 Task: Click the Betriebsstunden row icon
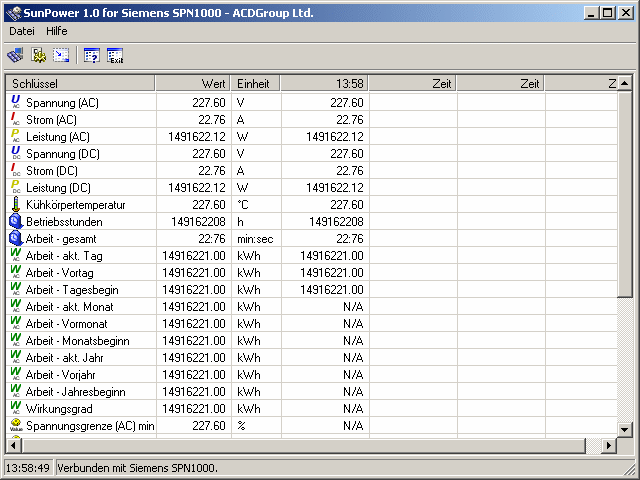coord(15,222)
